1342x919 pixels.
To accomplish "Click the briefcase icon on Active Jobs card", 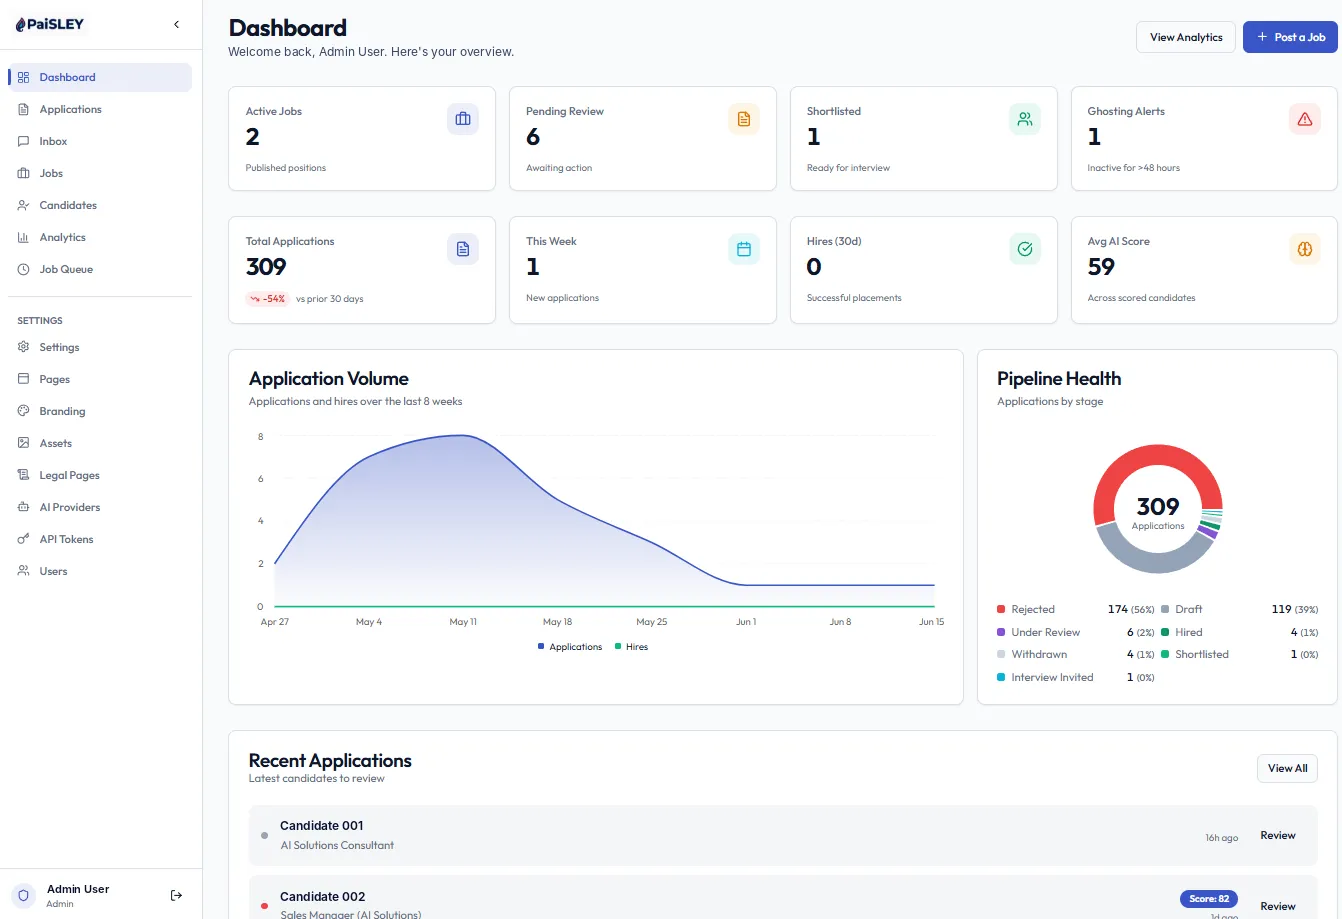I will coord(463,119).
